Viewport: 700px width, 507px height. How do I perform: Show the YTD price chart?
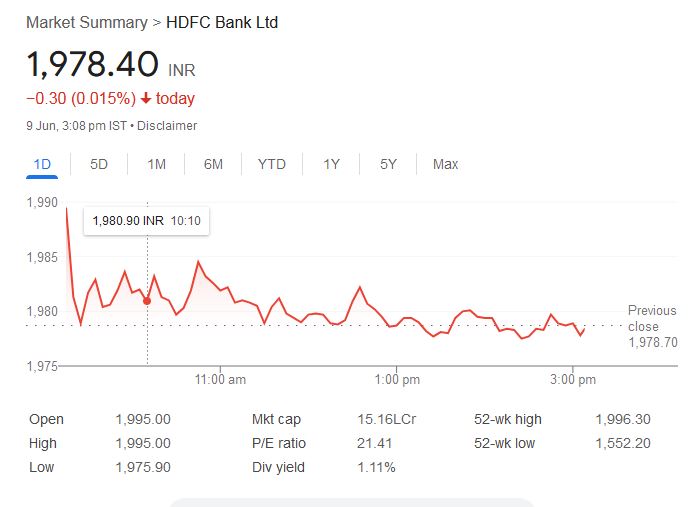pos(271,164)
